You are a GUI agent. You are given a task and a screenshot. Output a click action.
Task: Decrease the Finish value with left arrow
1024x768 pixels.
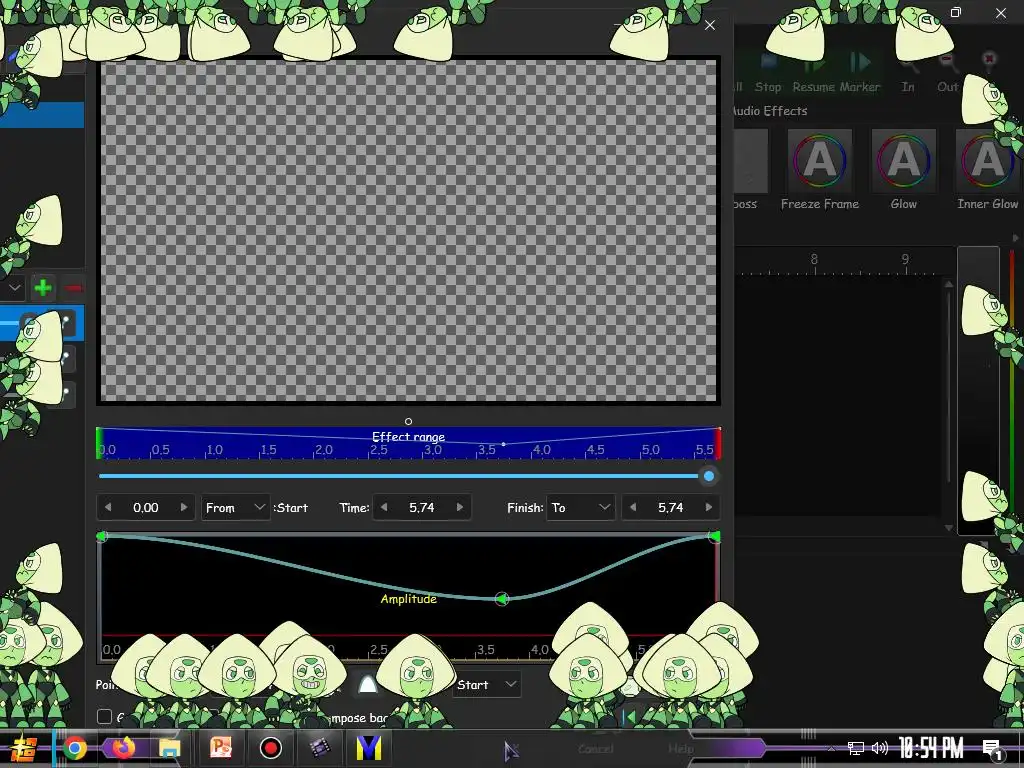coord(633,507)
